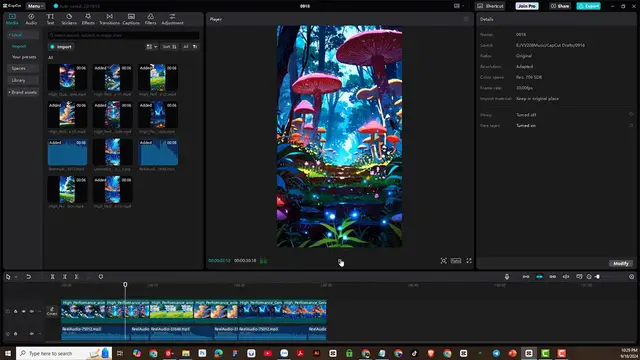The width and height of the screenshot is (640, 360).
Task: Adjust the timeline zoom slider handle
Action: tap(598, 277)
